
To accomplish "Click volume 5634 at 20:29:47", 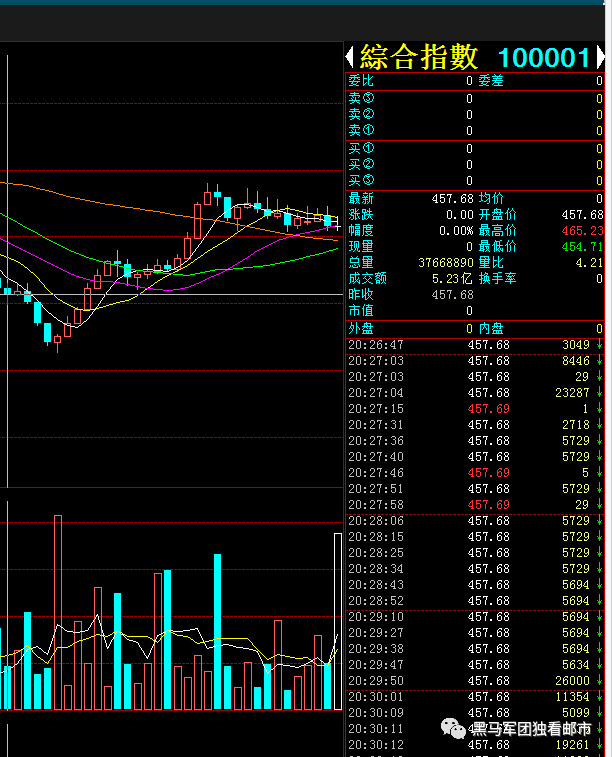I will 576,665.
